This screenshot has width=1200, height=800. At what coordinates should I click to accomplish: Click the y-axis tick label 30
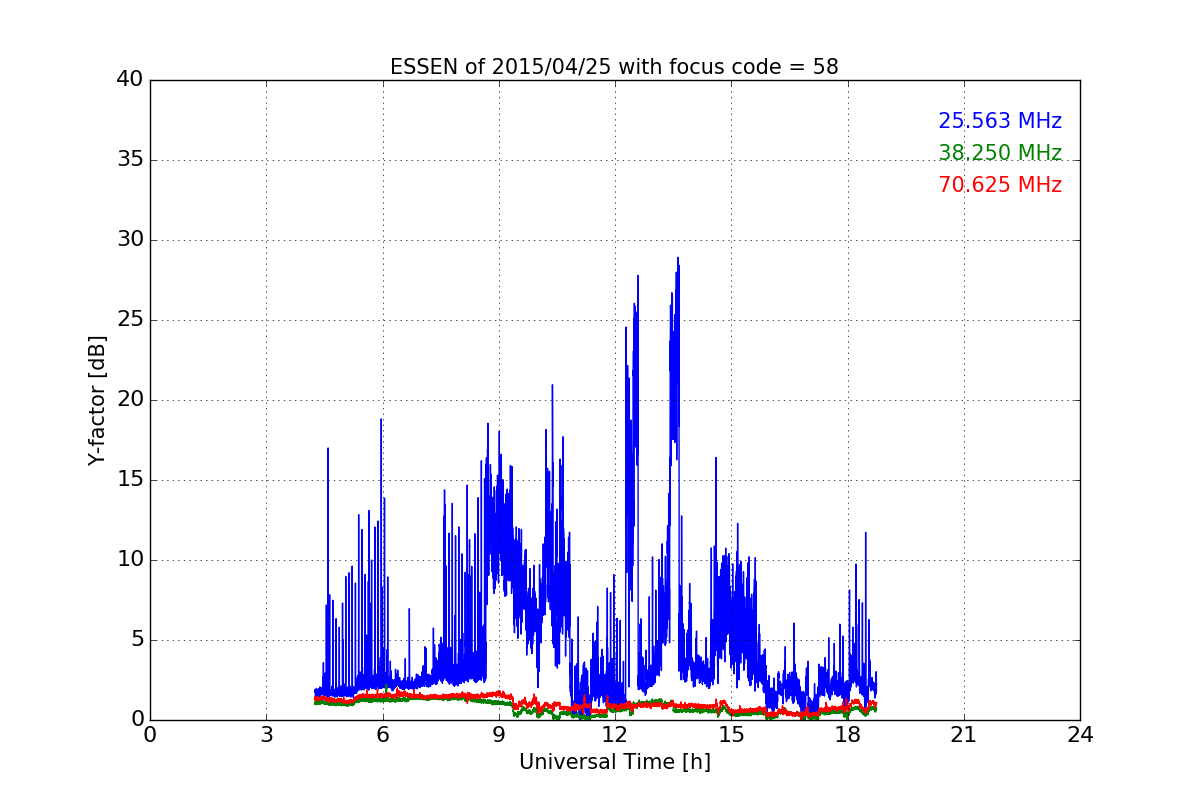(130, 240)
